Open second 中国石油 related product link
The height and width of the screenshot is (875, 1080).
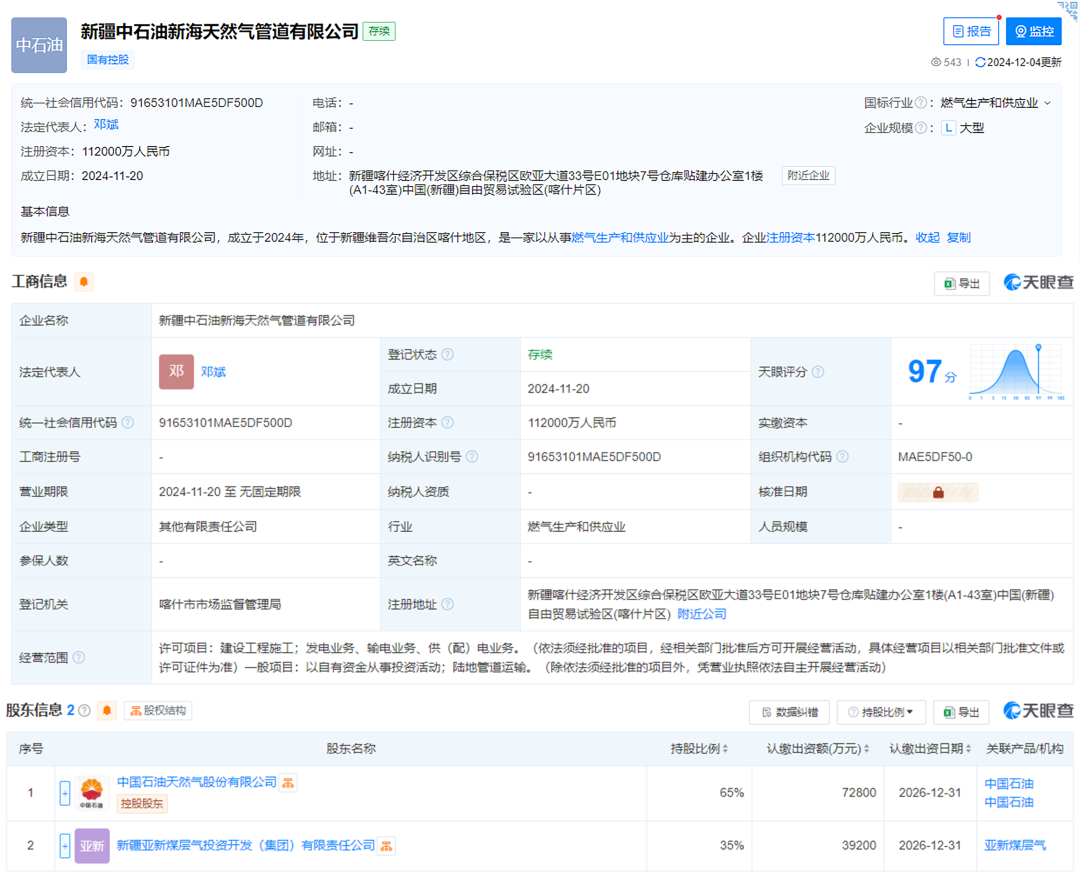pos(1009,803)
